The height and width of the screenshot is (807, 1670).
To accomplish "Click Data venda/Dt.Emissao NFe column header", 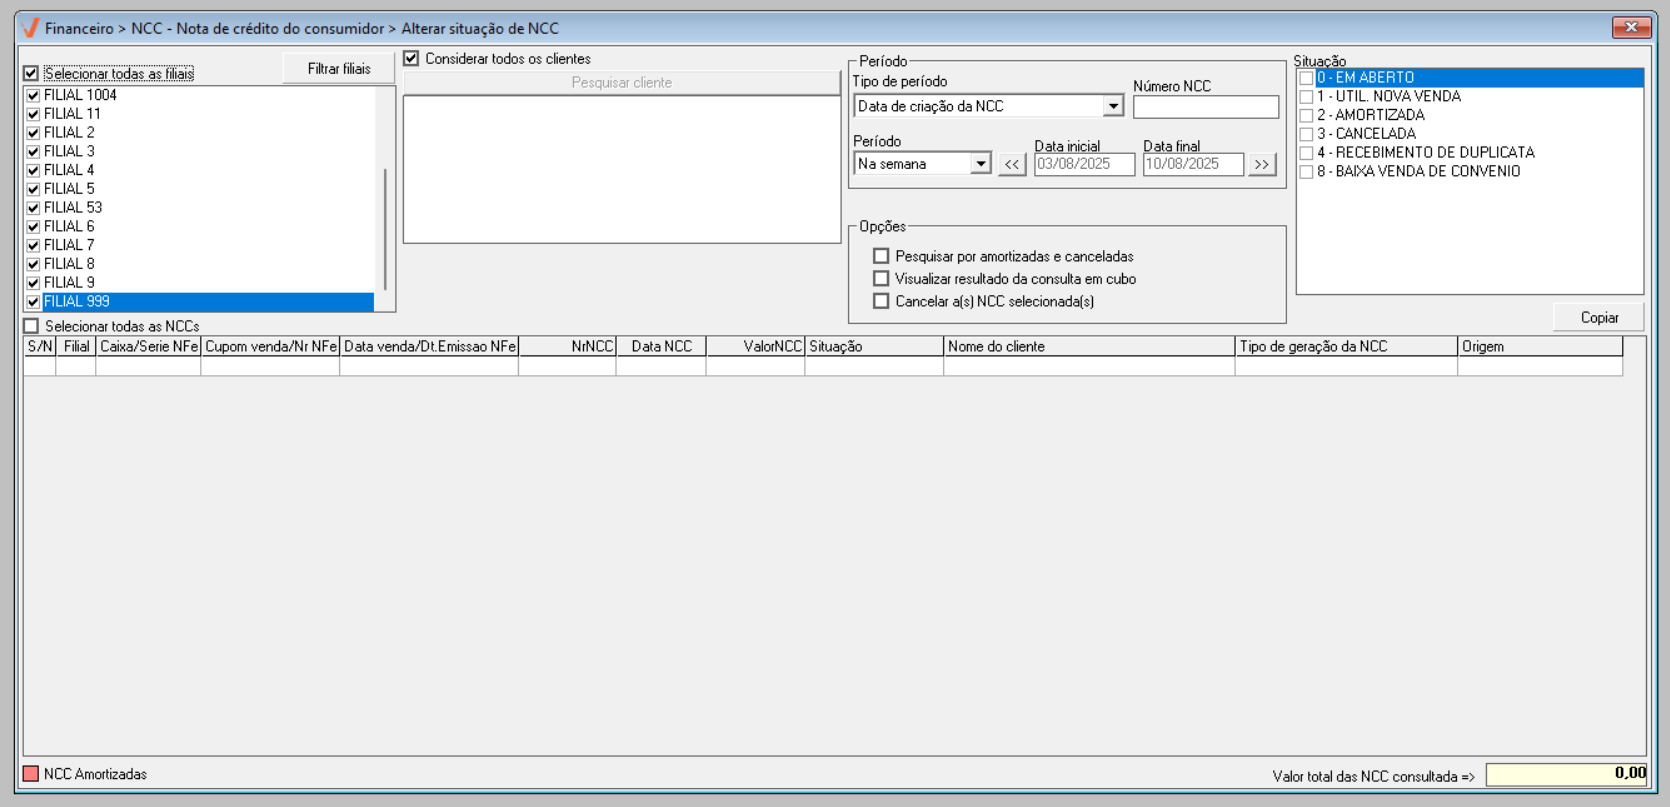I will 430,346.
